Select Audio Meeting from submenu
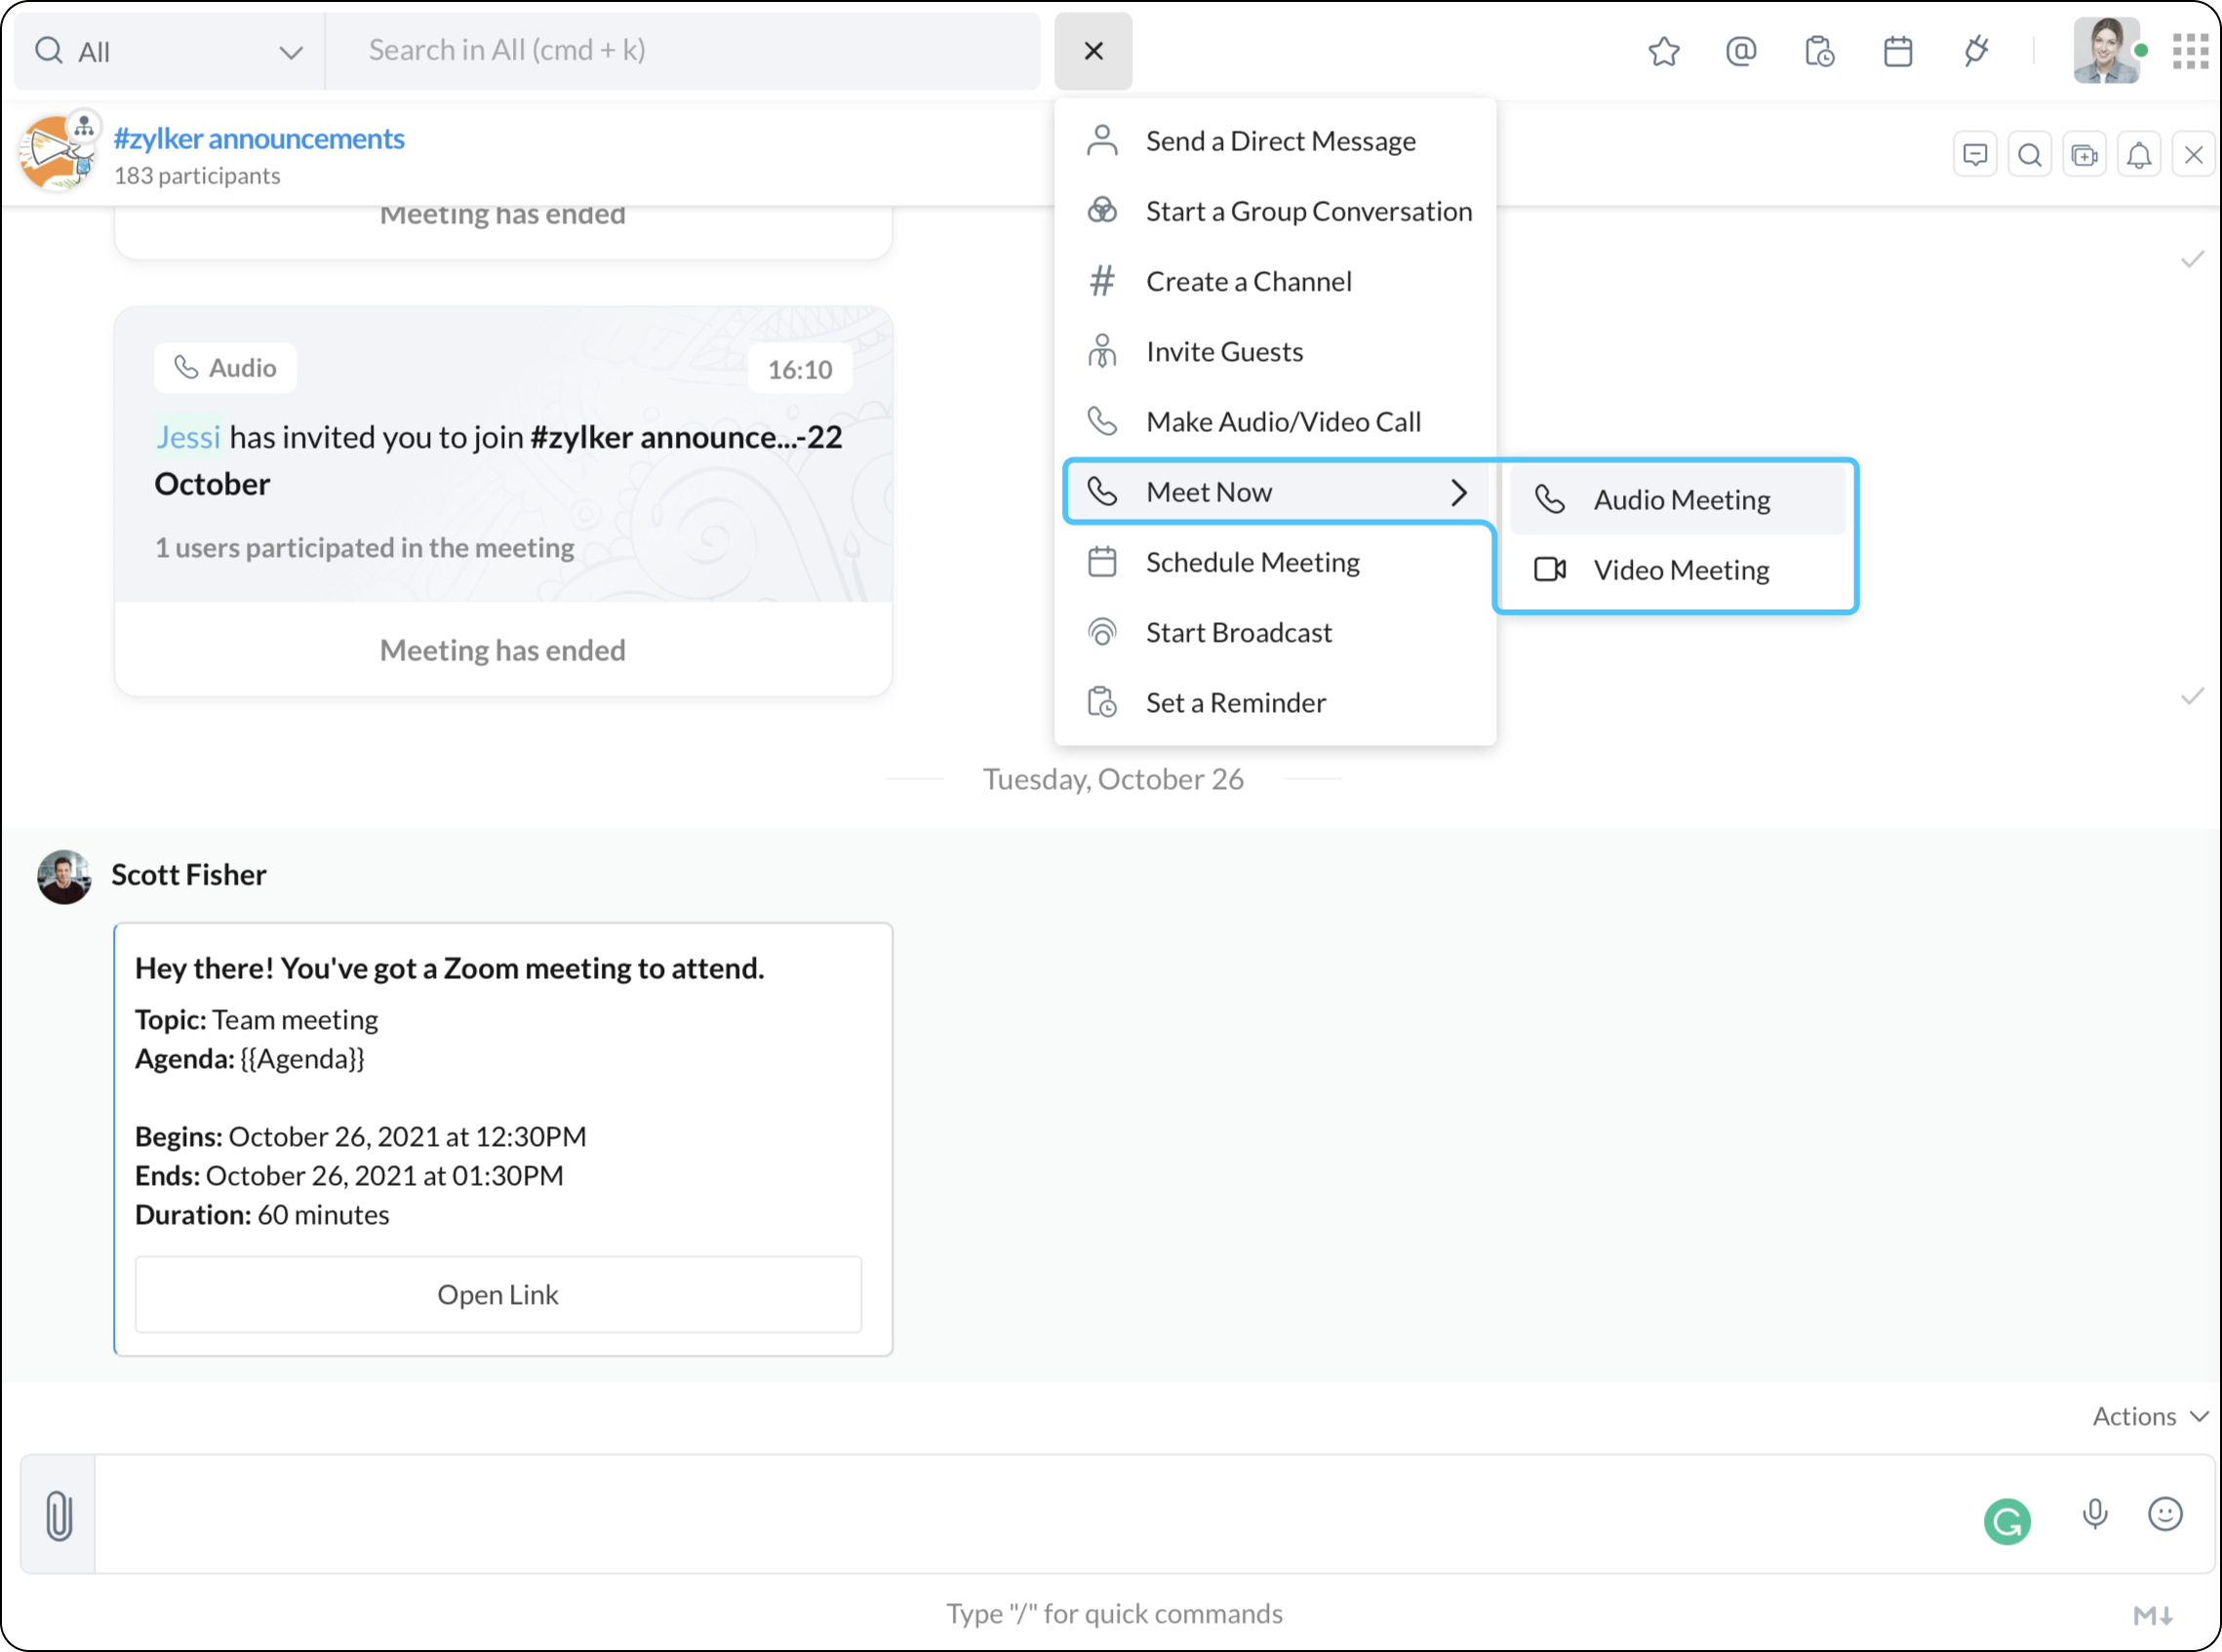This screenshot has height=1652, width=2222. [x=1680, y=500]
